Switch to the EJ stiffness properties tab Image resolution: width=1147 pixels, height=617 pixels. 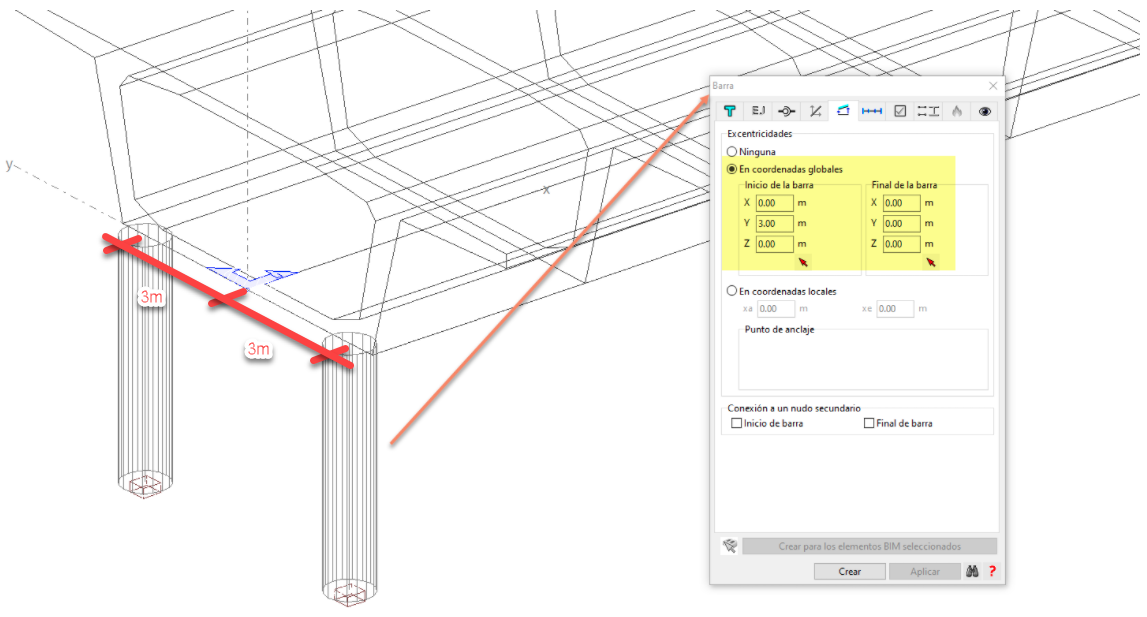pos(758,111)
